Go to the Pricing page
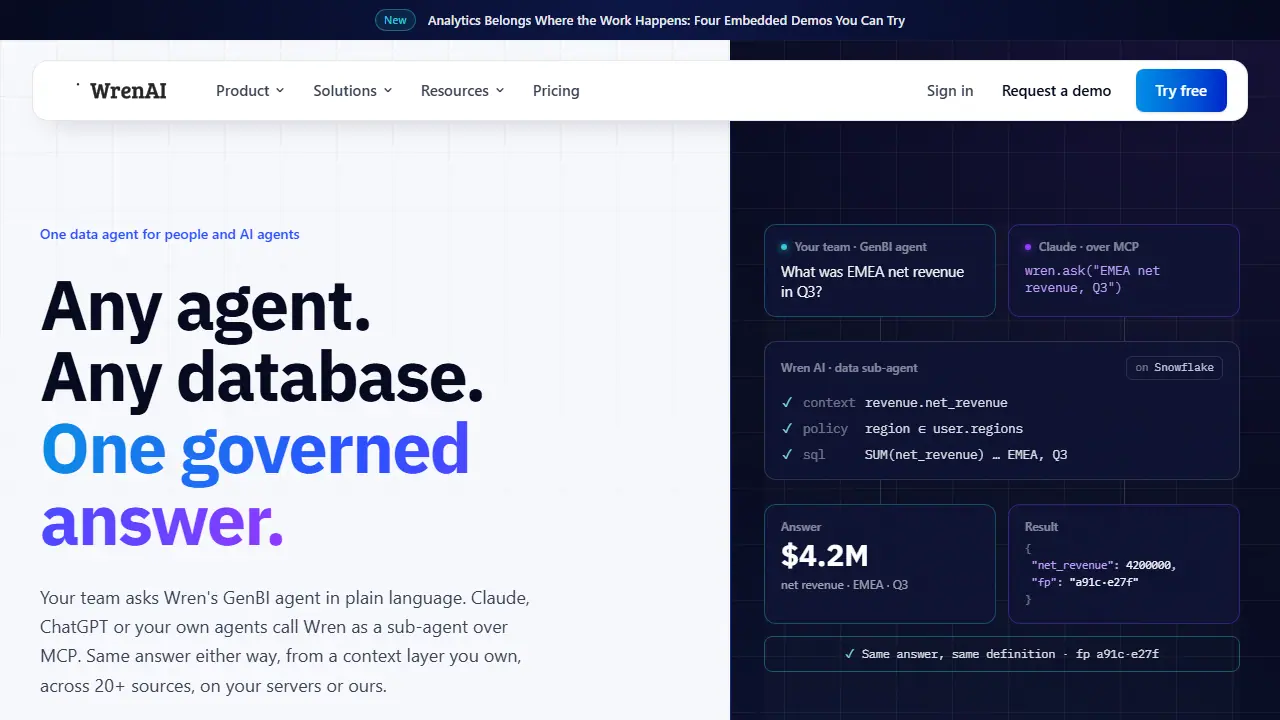This screenshot has width=1280, height=720. 556,91
